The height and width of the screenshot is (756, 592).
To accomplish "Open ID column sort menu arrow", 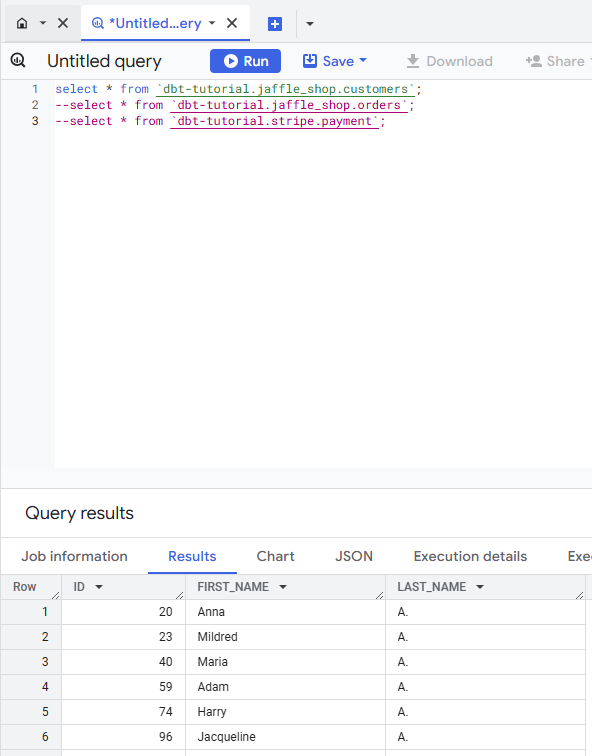I will pyautogui.click(x=99, y=587).
